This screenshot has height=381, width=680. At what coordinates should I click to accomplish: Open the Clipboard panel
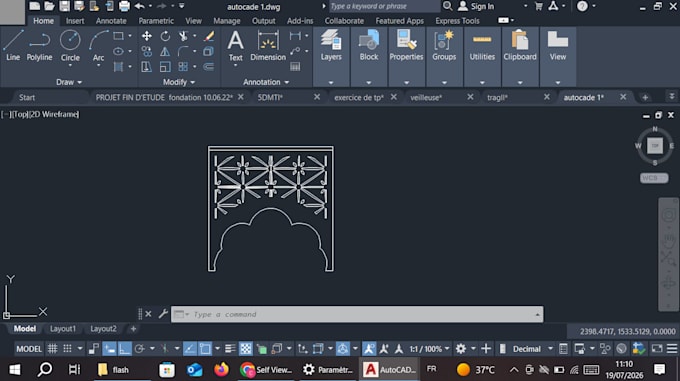point(520,46)
